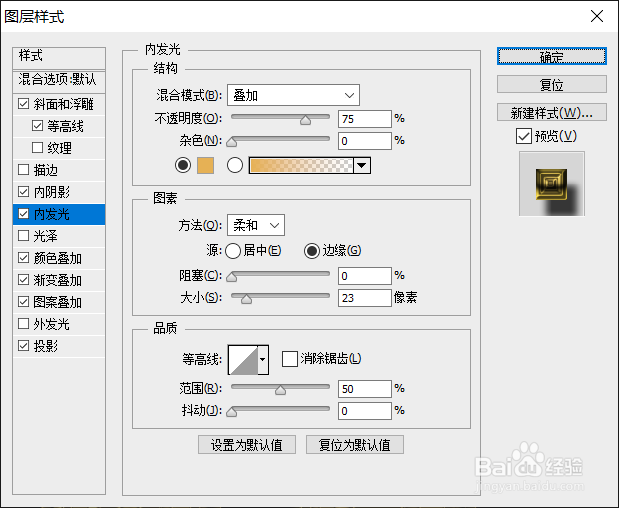This screenshot has width=619, height=508.
Task: Click the 大小 slider handle
Action: click(x=246, y=299)
